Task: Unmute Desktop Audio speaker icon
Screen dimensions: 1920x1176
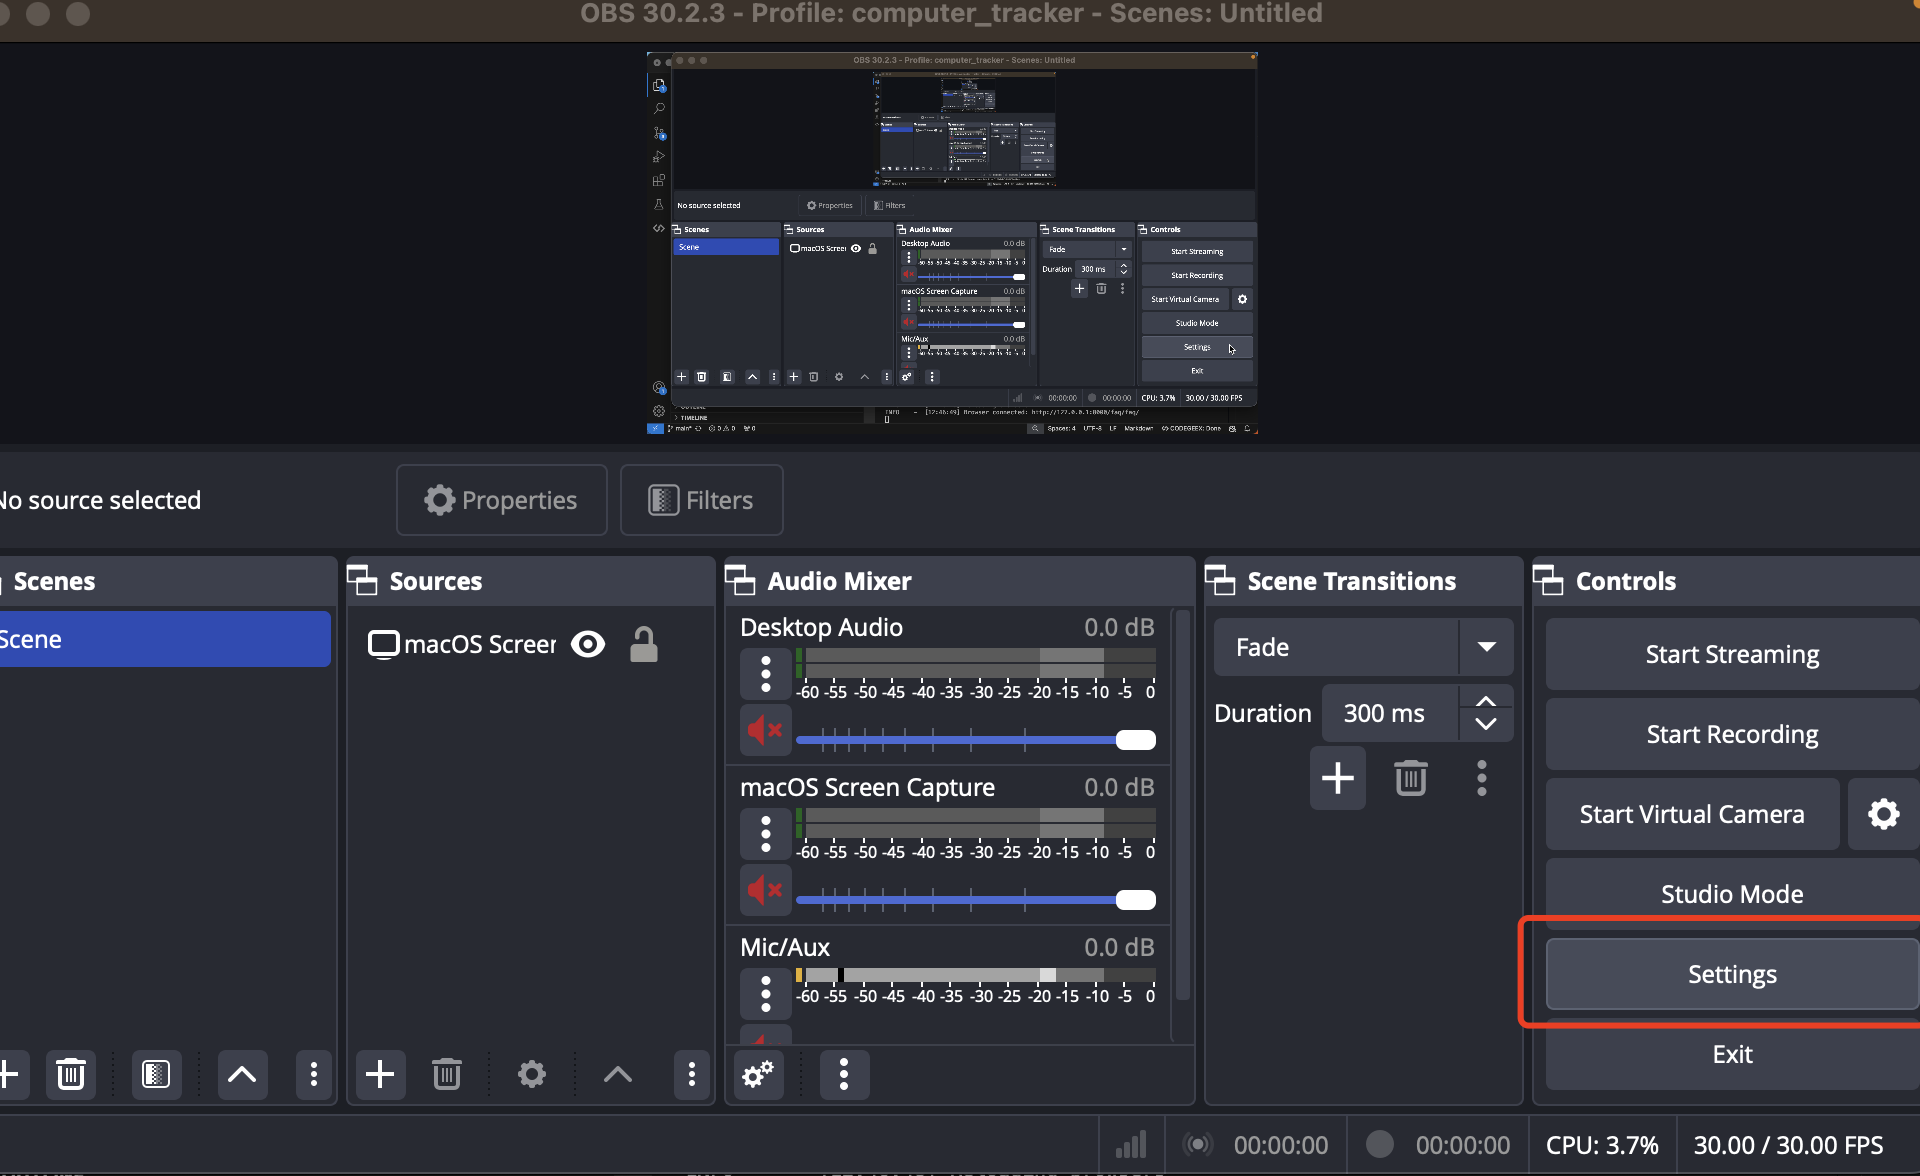Action: pyautogui.click(x=765, y=730)
